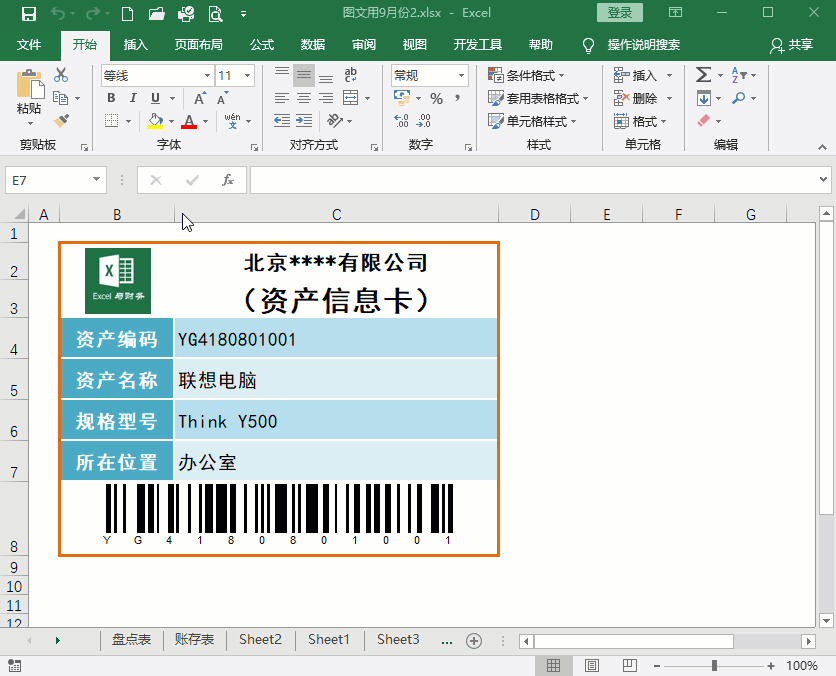The height and width of the screenshot is (676, 836).
Task: Click the font color red A swatch
Action: click(x=189, y=122)
